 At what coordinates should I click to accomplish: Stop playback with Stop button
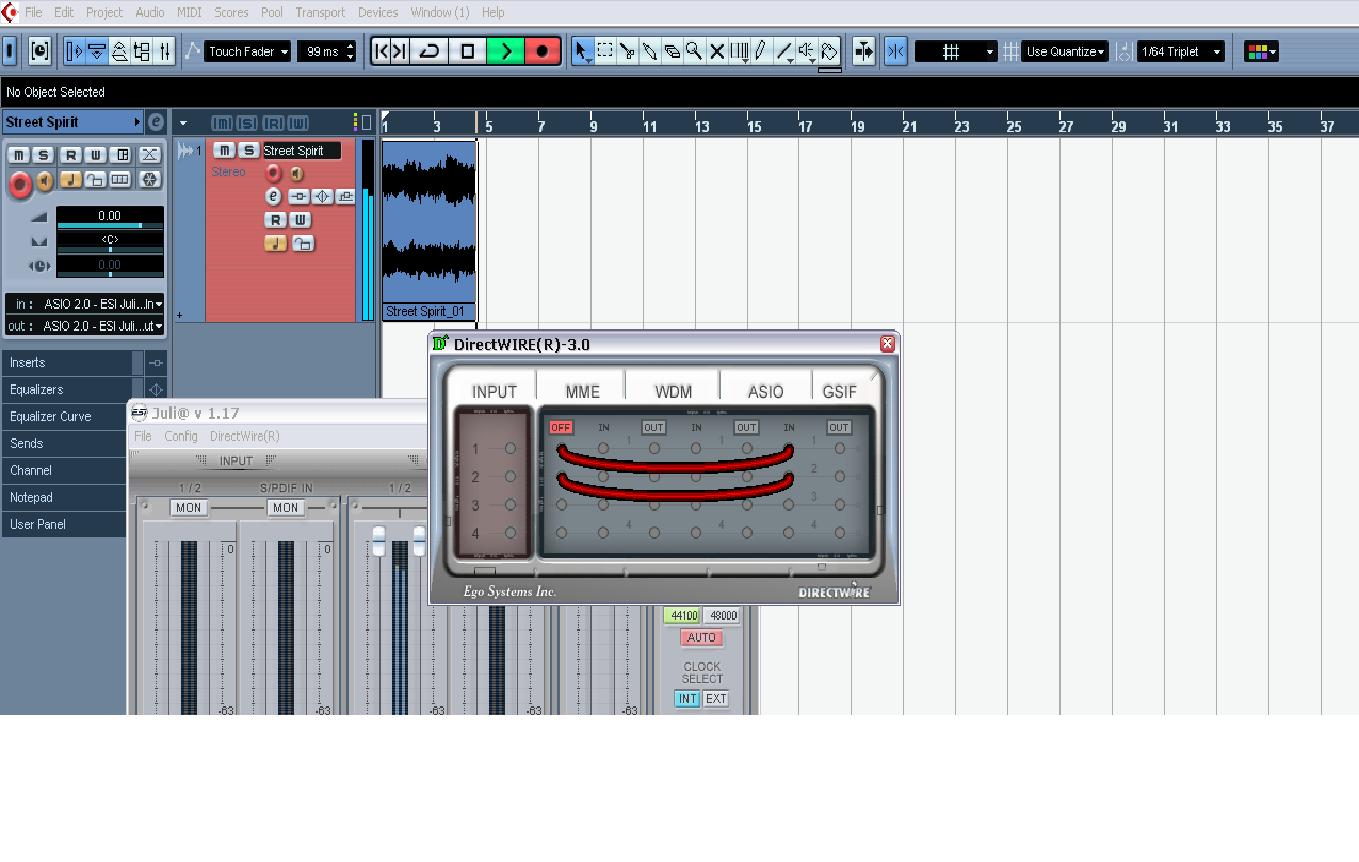click(467, 51)
